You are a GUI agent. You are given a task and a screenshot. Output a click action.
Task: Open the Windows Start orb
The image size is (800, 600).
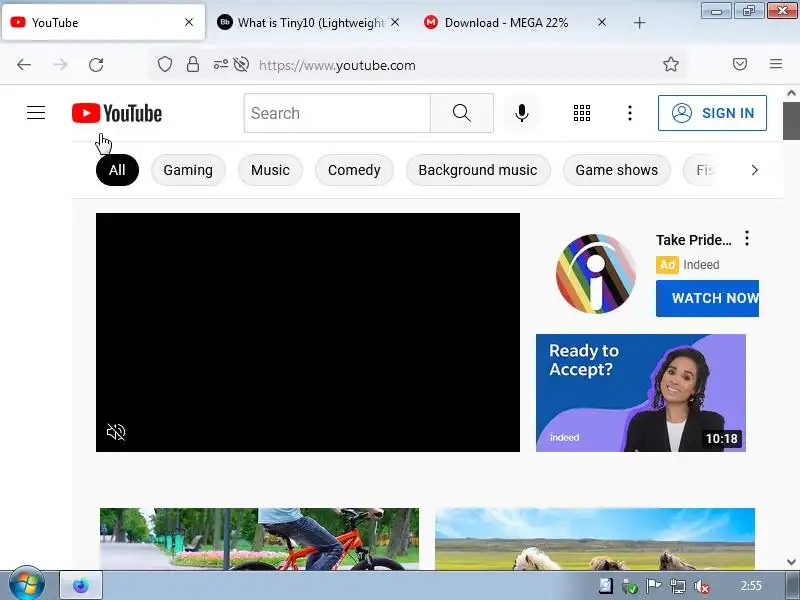(27, 584)
